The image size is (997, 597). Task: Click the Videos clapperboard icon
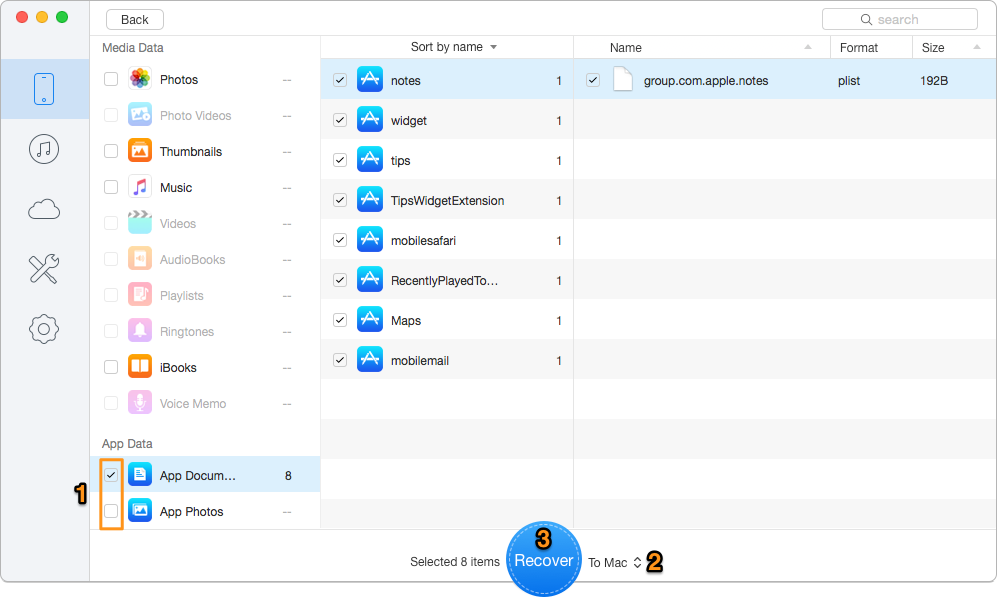click(140, 223)
